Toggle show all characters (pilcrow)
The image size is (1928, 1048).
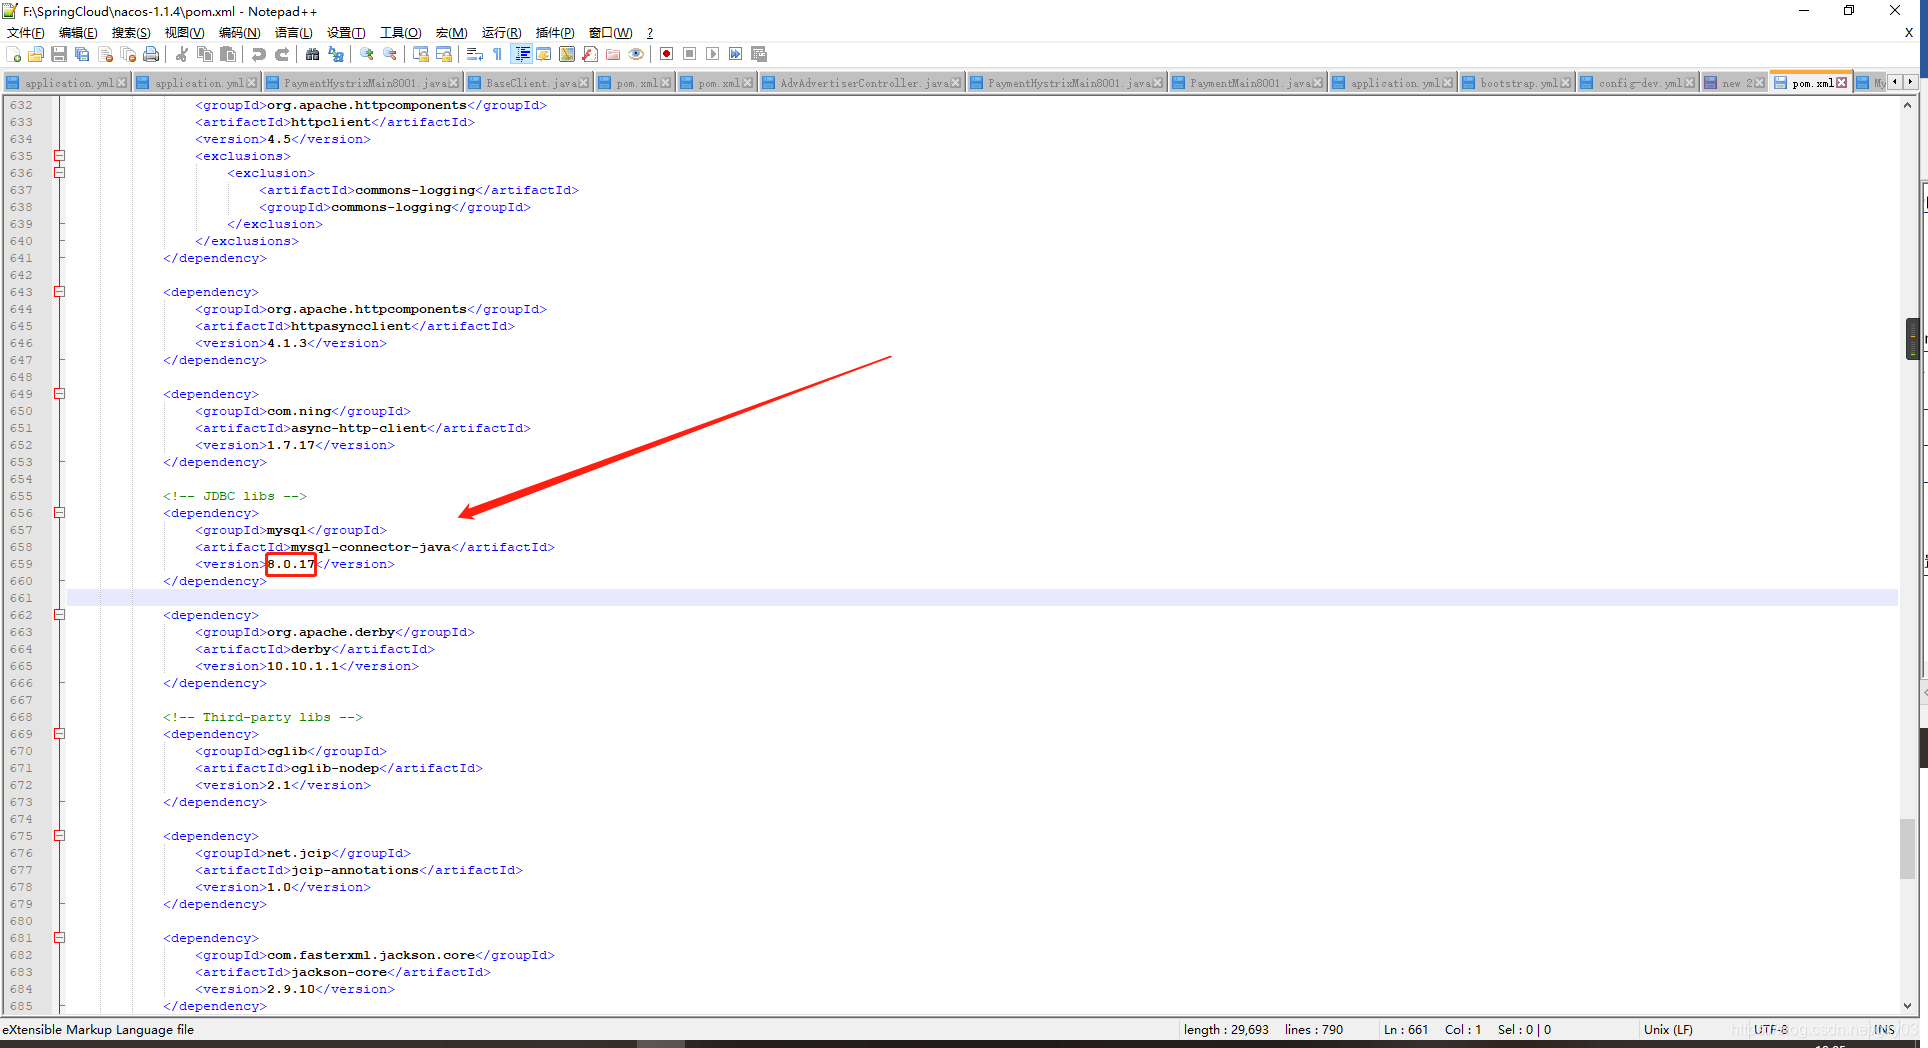point(497,54)
